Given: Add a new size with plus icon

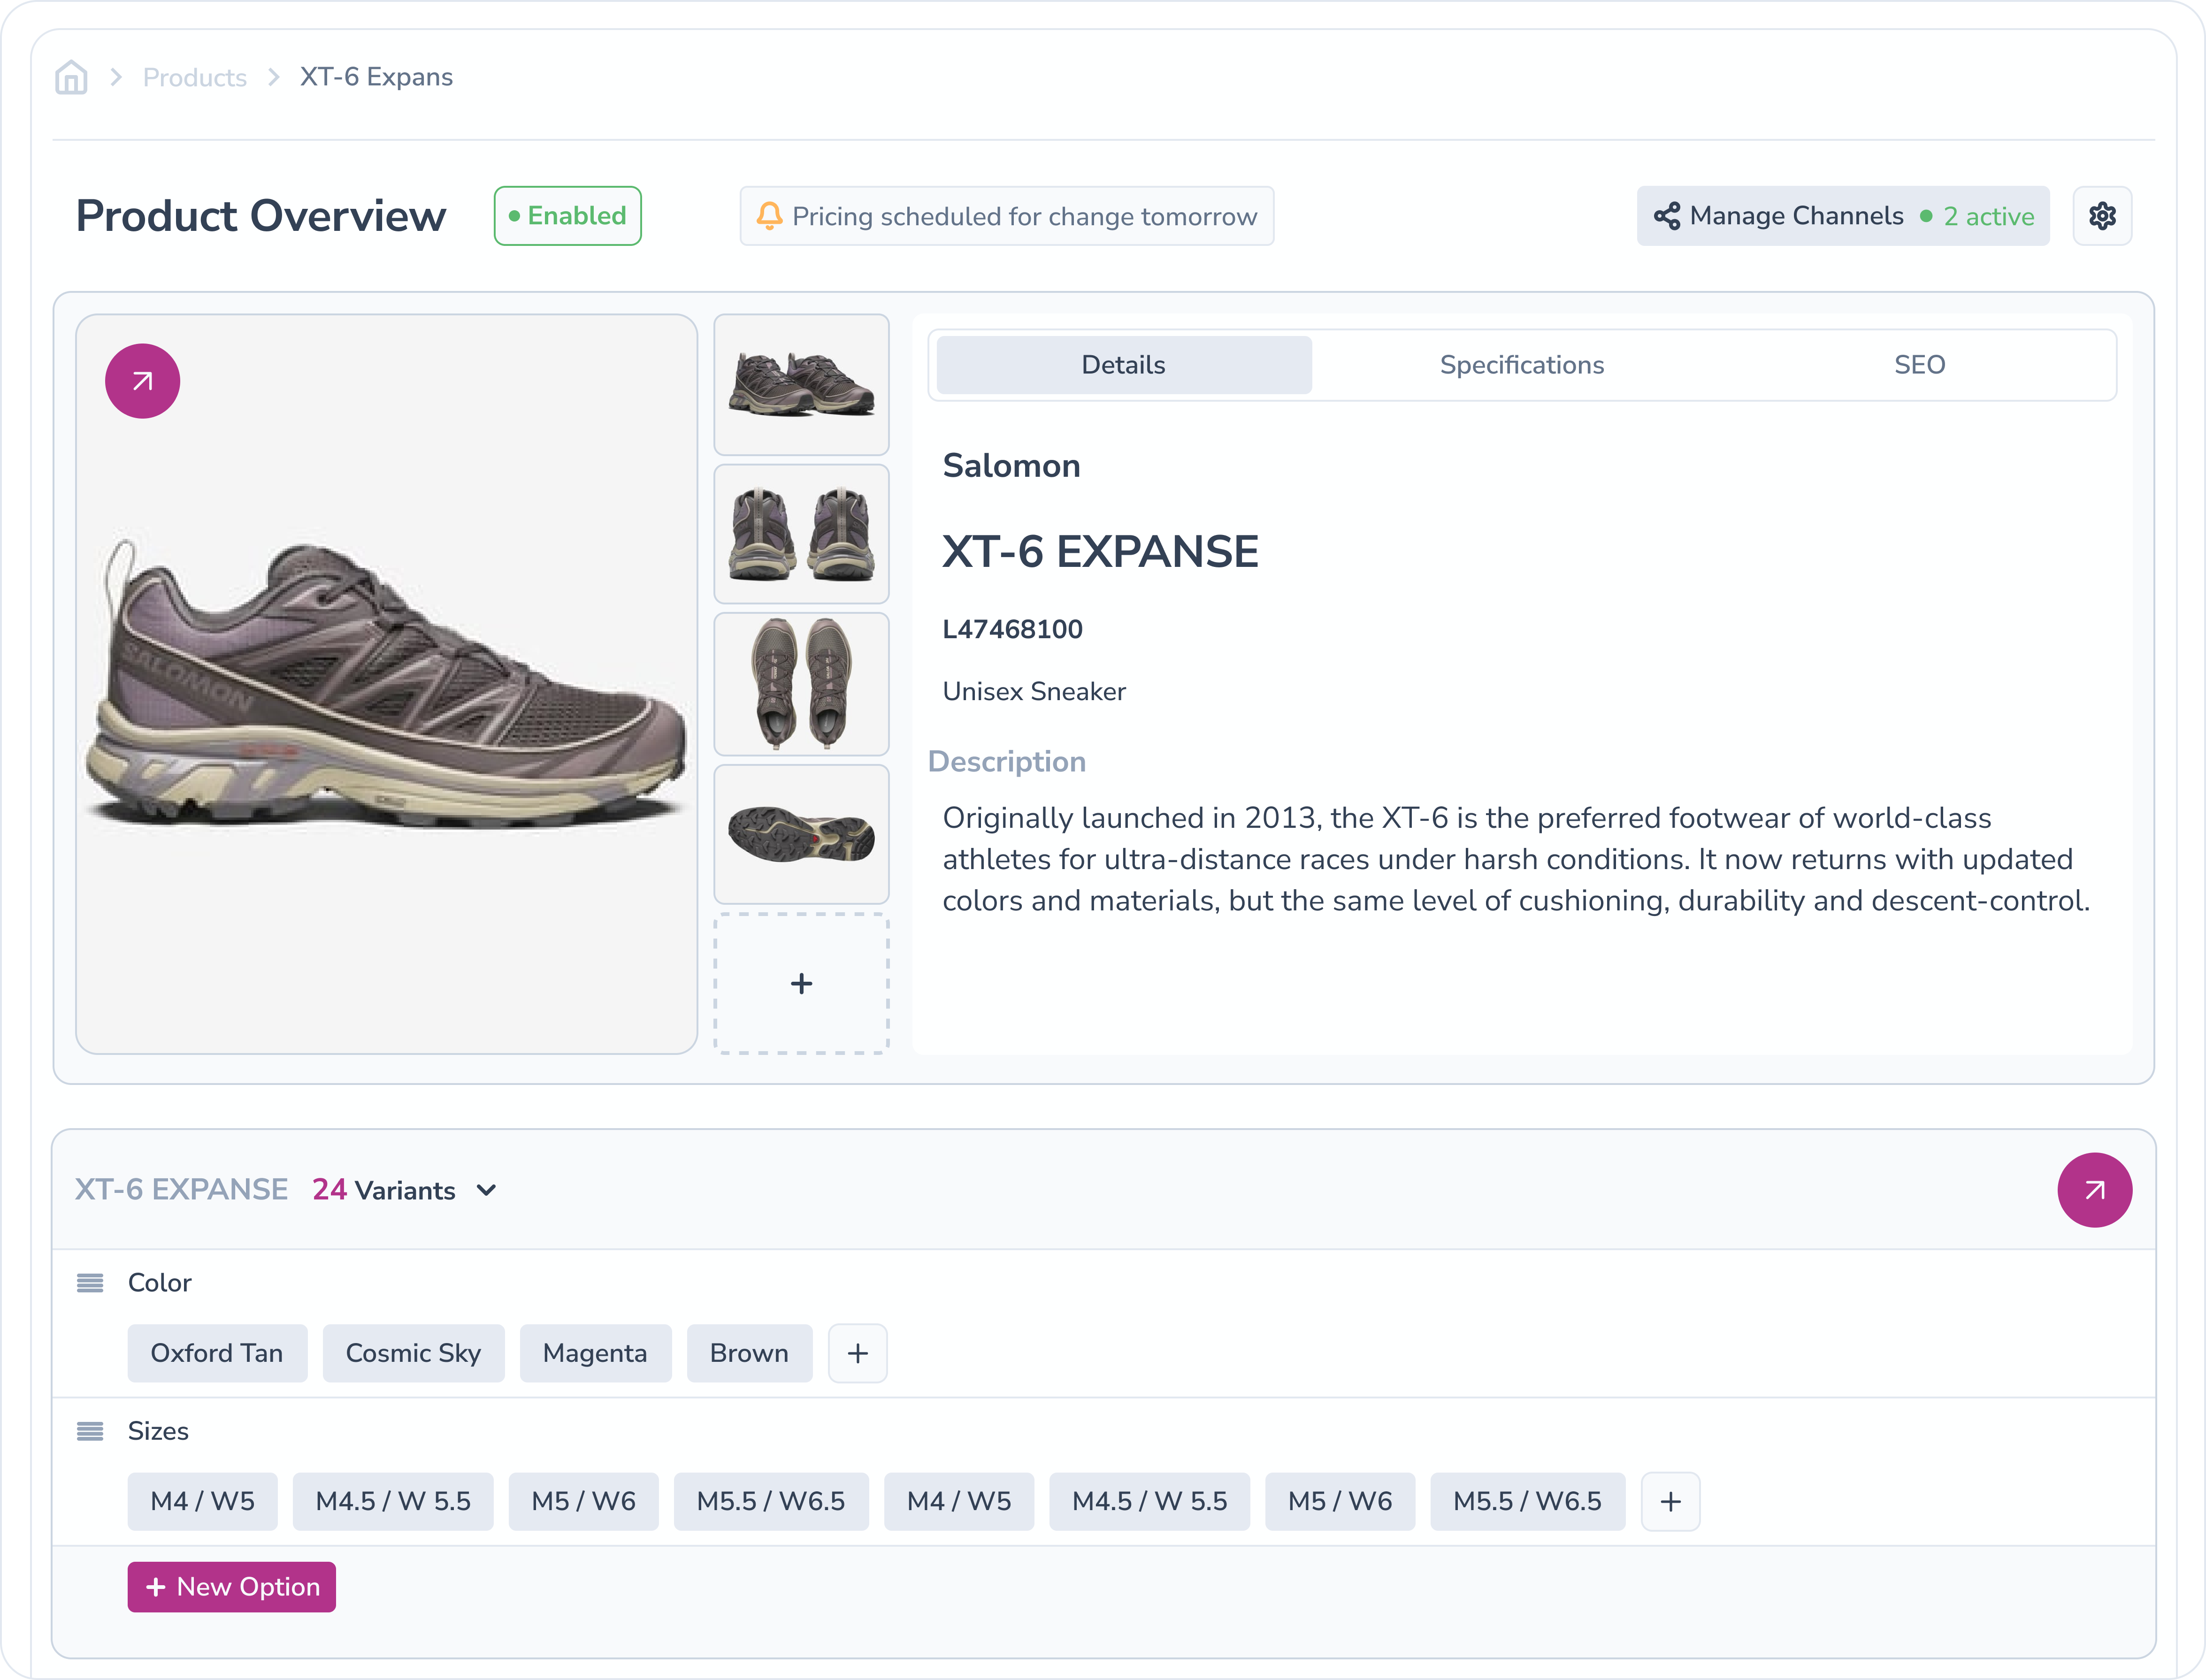Looking at the screenshot, I should click(1670, 1502).
